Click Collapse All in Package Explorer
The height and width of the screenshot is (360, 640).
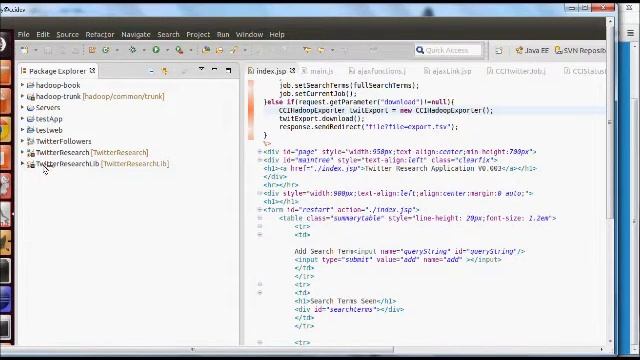[151, 71]
